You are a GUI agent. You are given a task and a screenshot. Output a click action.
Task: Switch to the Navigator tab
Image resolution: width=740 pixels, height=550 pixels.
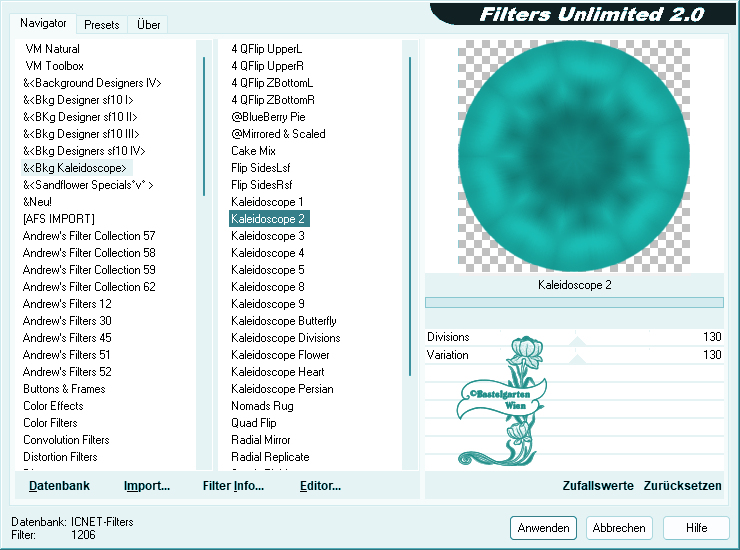pos(43,23)
